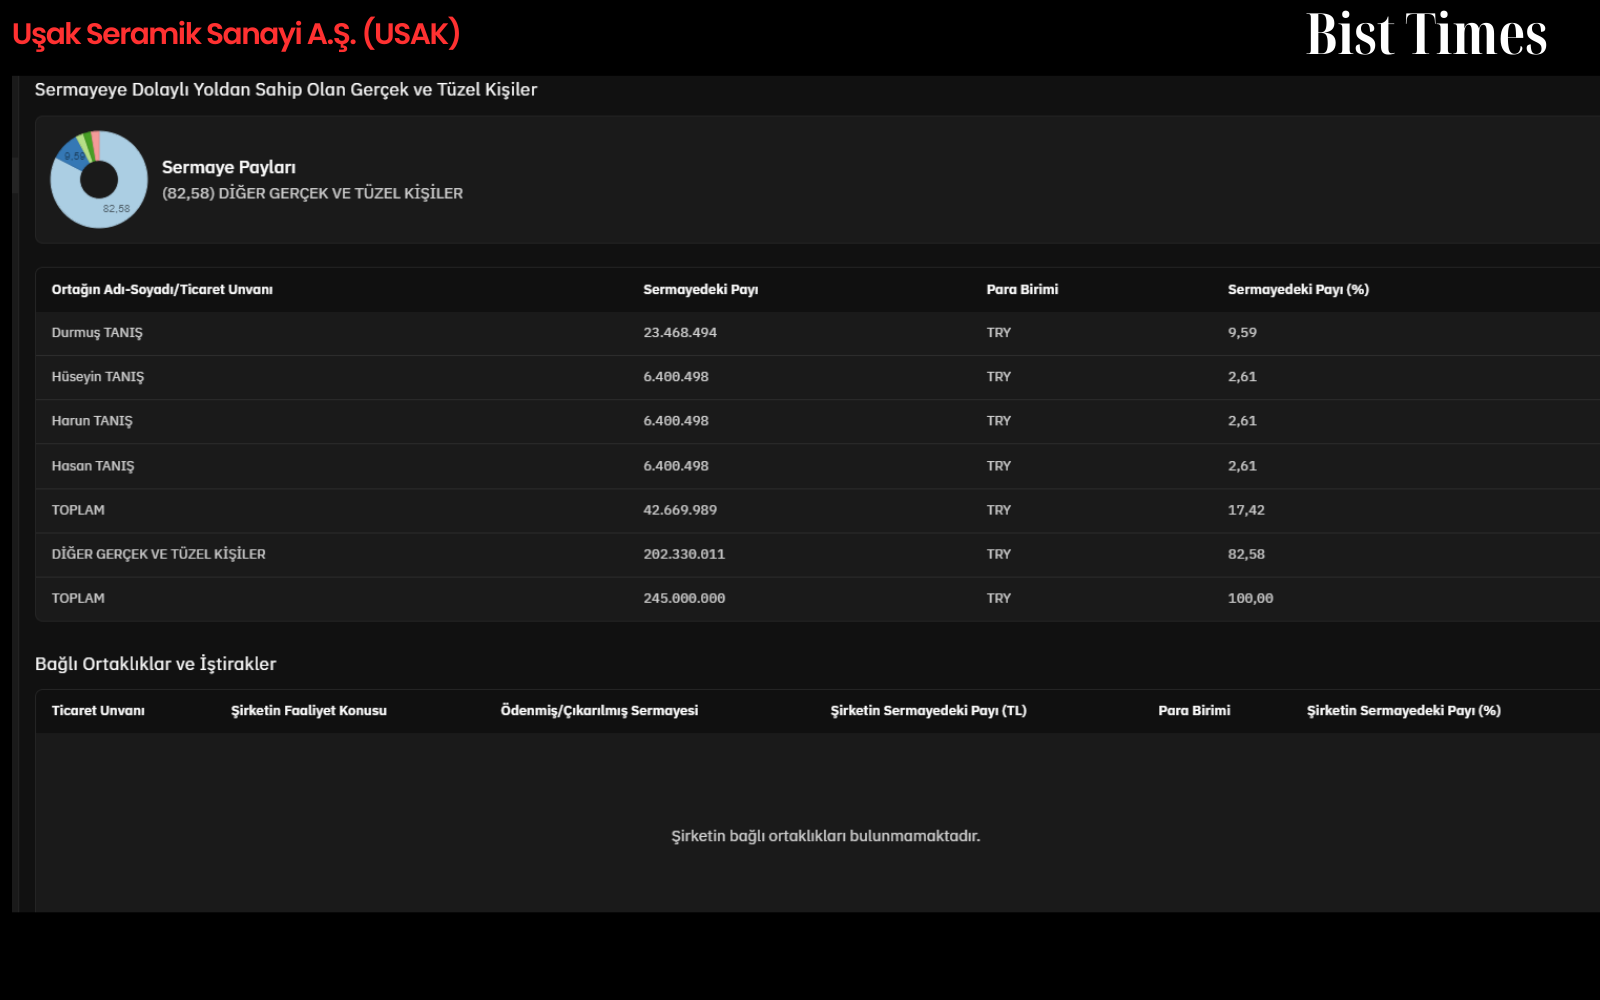Click the TOPLAM label in the 245.000.000 row

(x=78, y=598)
